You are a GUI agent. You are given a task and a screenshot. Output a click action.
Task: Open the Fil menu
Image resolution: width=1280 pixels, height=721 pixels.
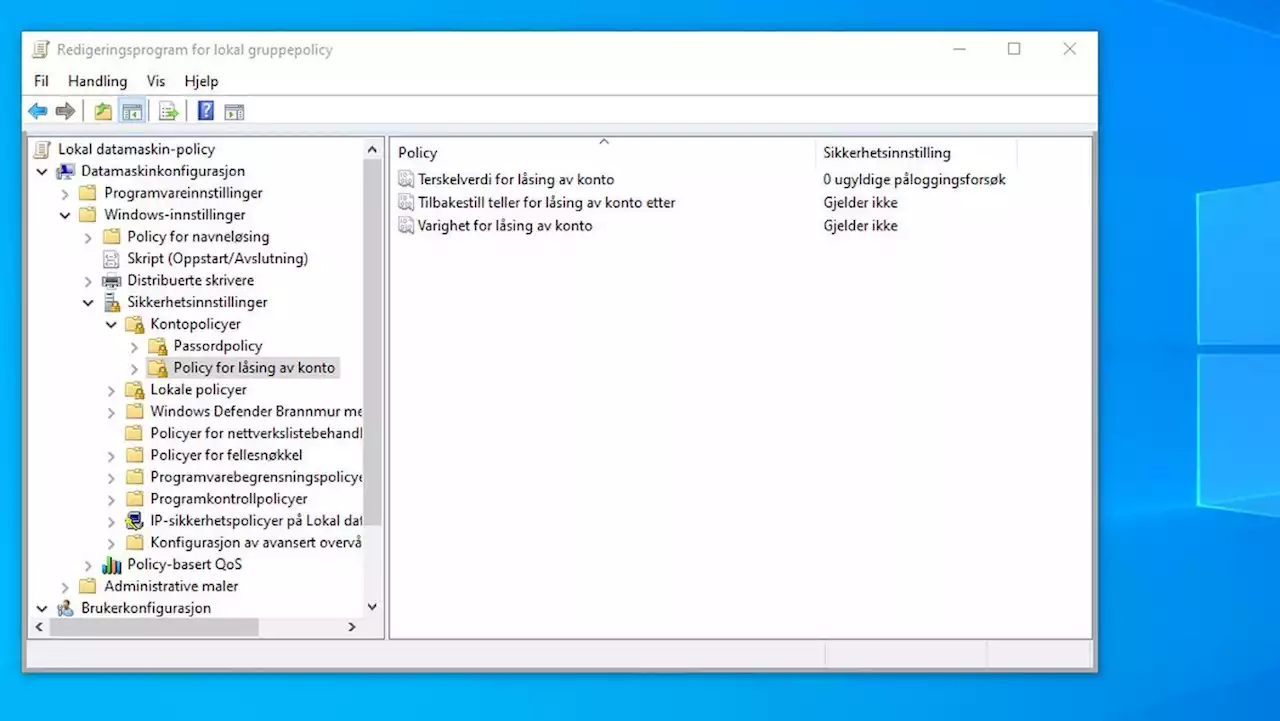click(41, 81)
